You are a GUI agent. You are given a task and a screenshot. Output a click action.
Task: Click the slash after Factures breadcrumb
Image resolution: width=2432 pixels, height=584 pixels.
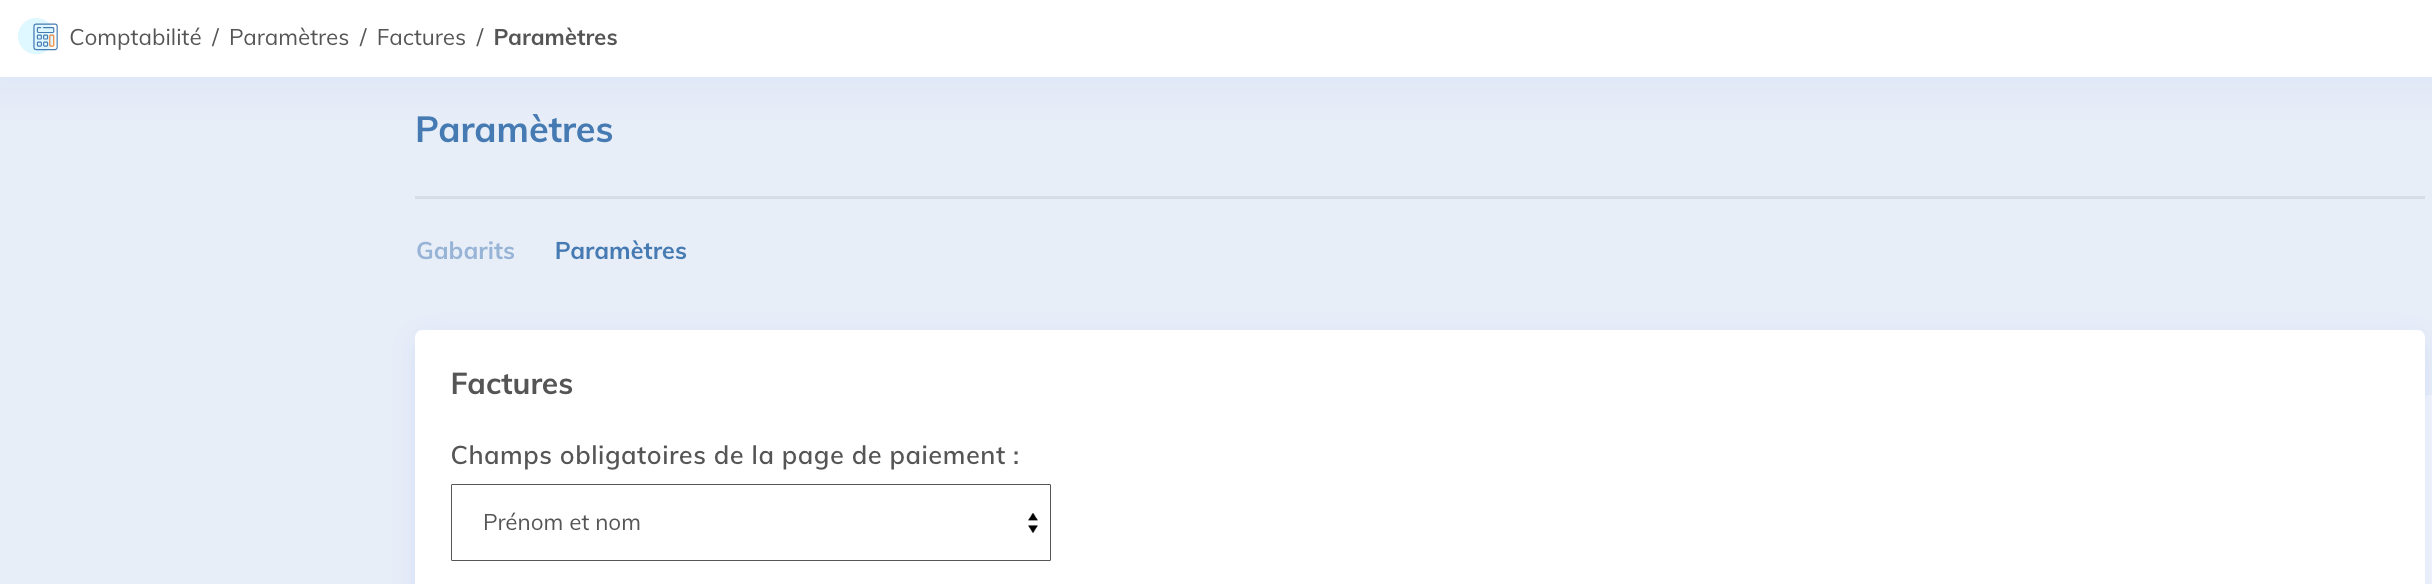pyautogui.click(x=480, y=38)
